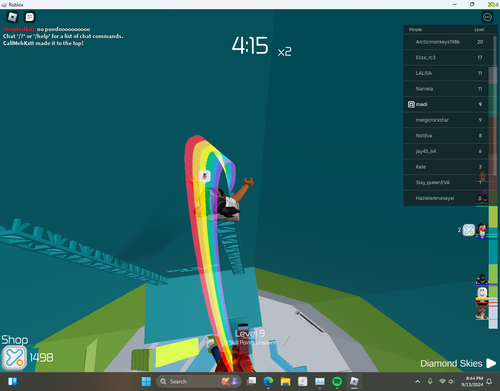Click the emote icon above the character

(x=204, y=176)
